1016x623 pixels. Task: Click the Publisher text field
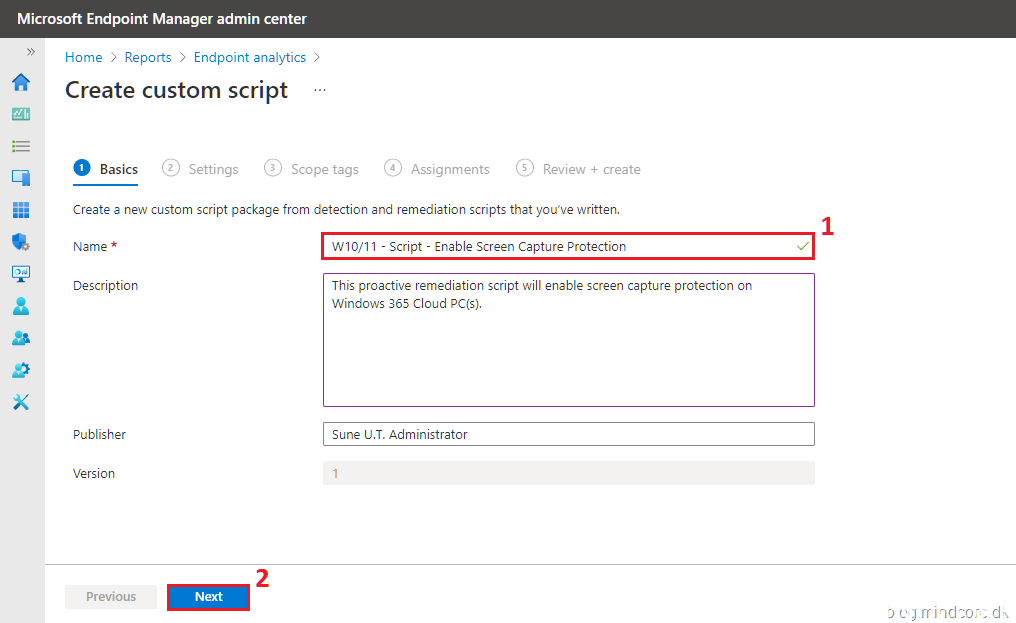[x=568, y=434]
